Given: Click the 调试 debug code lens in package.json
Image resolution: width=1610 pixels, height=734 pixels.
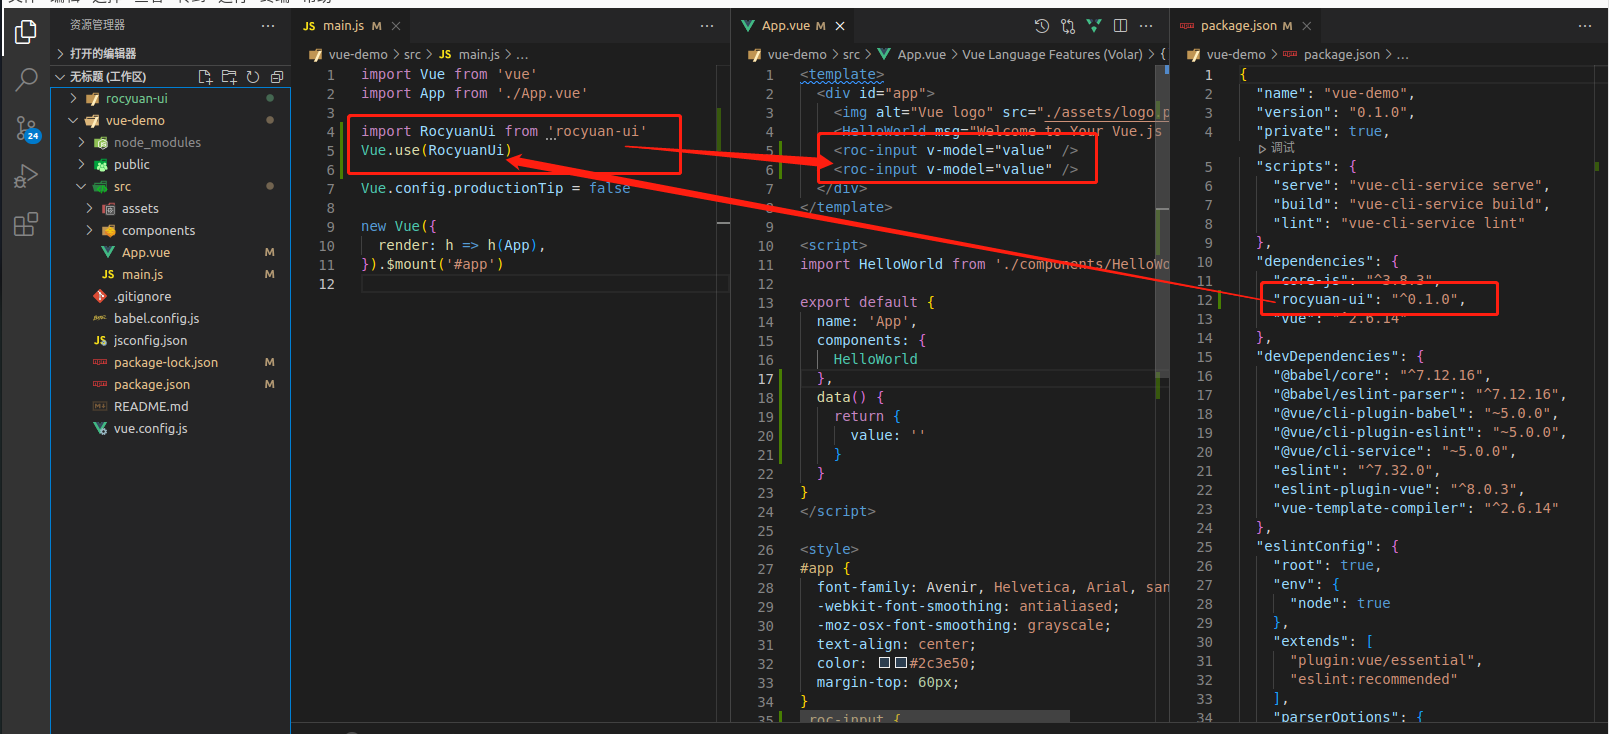Looking at the screenshot, I should pyautogui.click(x=1276, y=148).
